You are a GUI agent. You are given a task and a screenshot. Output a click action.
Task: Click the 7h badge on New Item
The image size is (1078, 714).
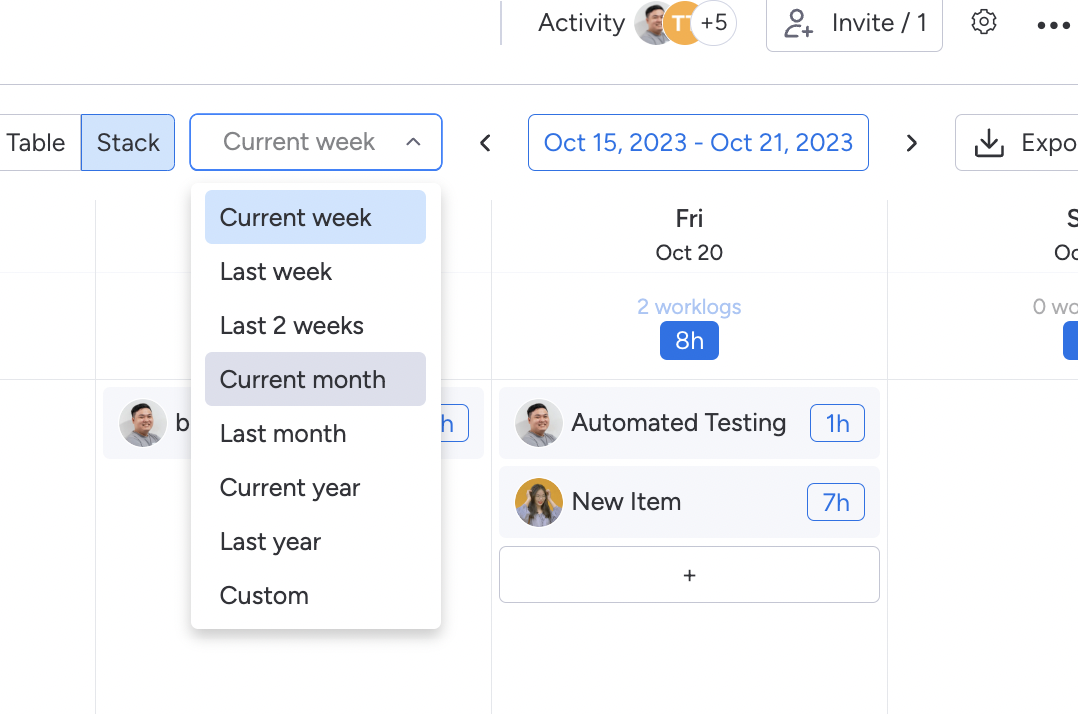tap(835, 502)
